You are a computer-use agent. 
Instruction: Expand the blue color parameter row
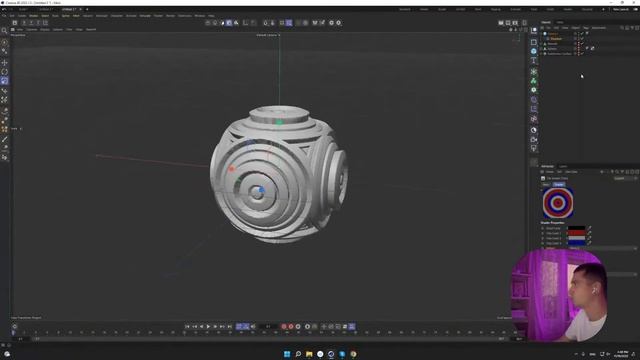click(x=542, y=243)
